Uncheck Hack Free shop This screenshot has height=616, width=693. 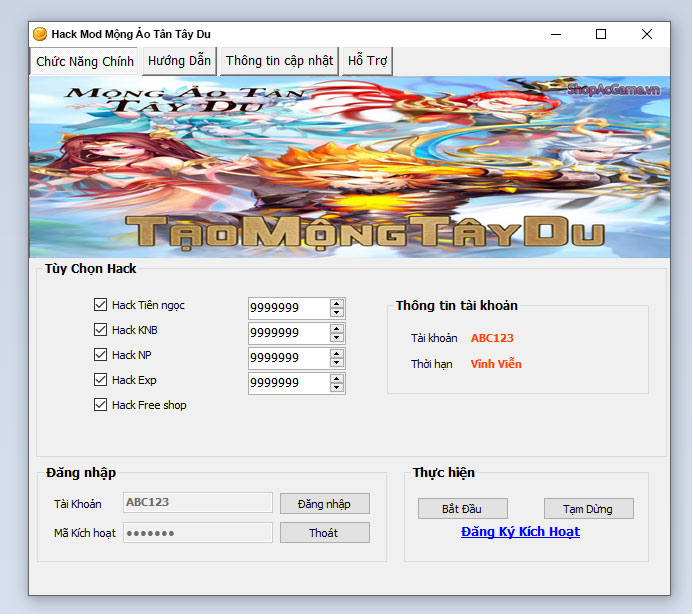pyautogui.click(x=100, y=405)
